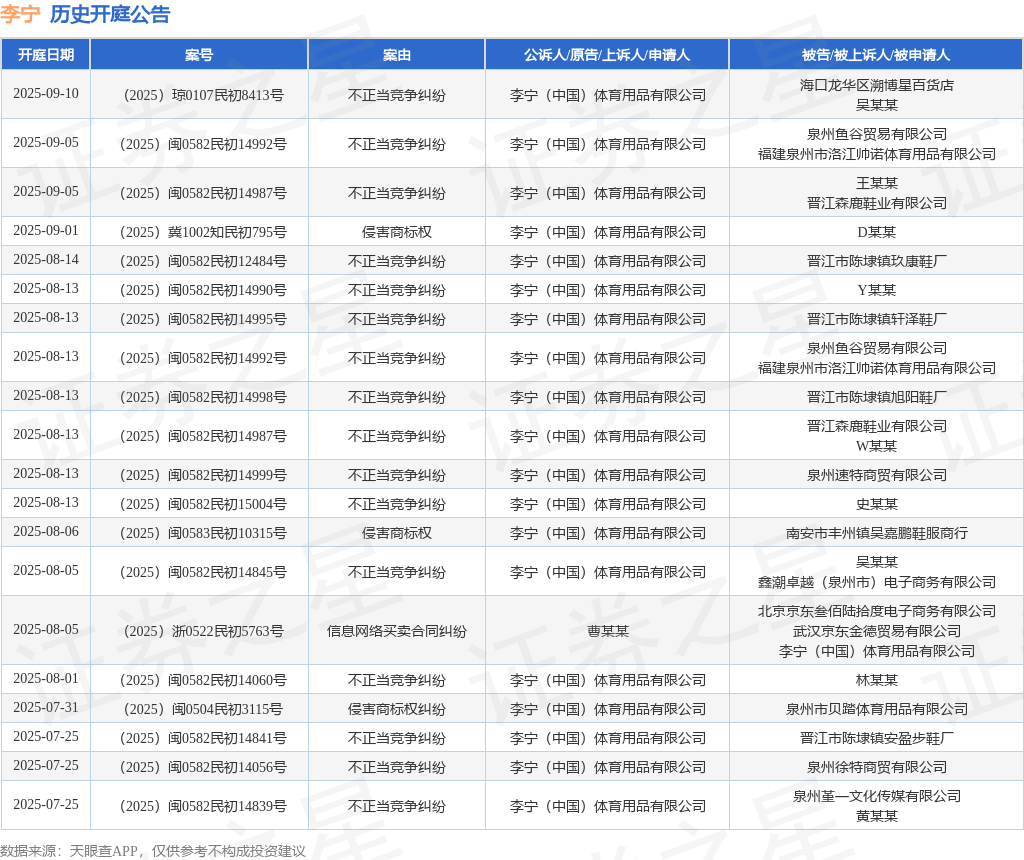Select case number (2025)闽0582民初14999号
Viewport: 1024px width, 860px height.
click(x=203, y=475)
